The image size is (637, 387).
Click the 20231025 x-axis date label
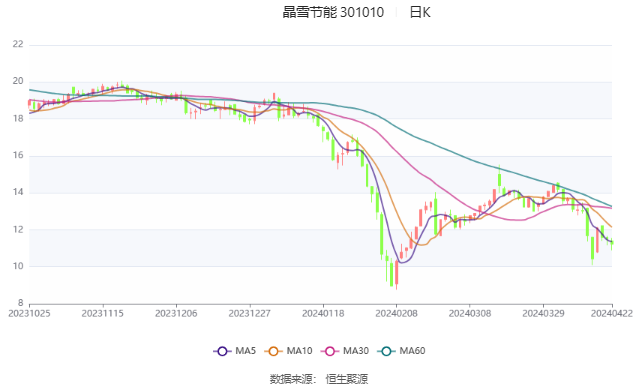(x=29, y=313)
